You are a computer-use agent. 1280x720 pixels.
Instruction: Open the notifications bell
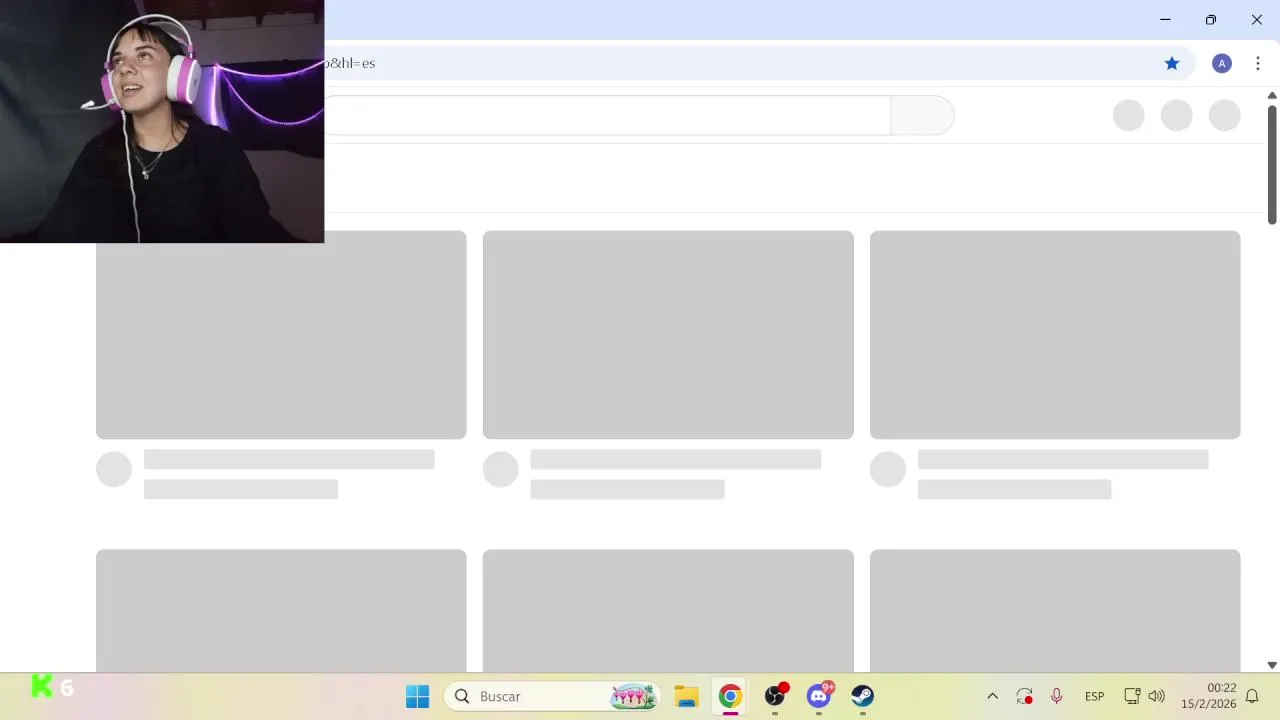point(1252,696)
